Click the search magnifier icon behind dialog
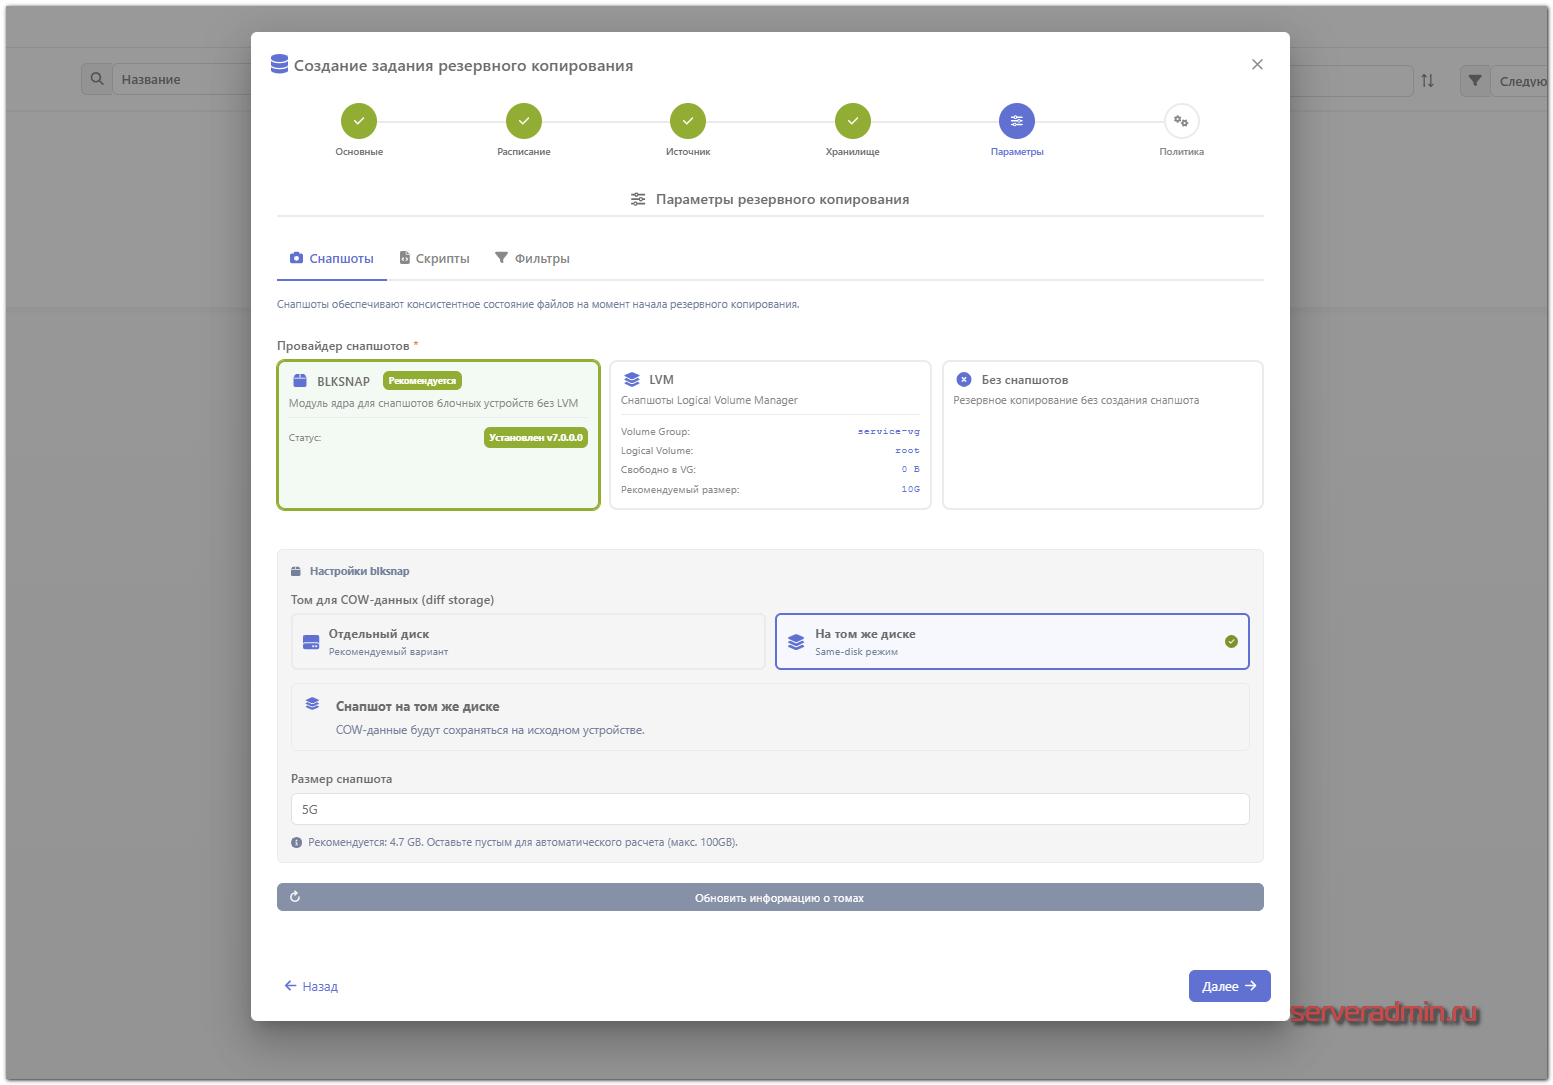 [97, 79]
